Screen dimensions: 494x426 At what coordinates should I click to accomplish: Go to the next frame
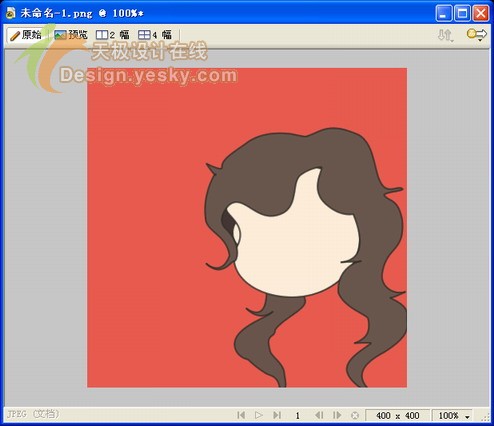tap(337, 415)
